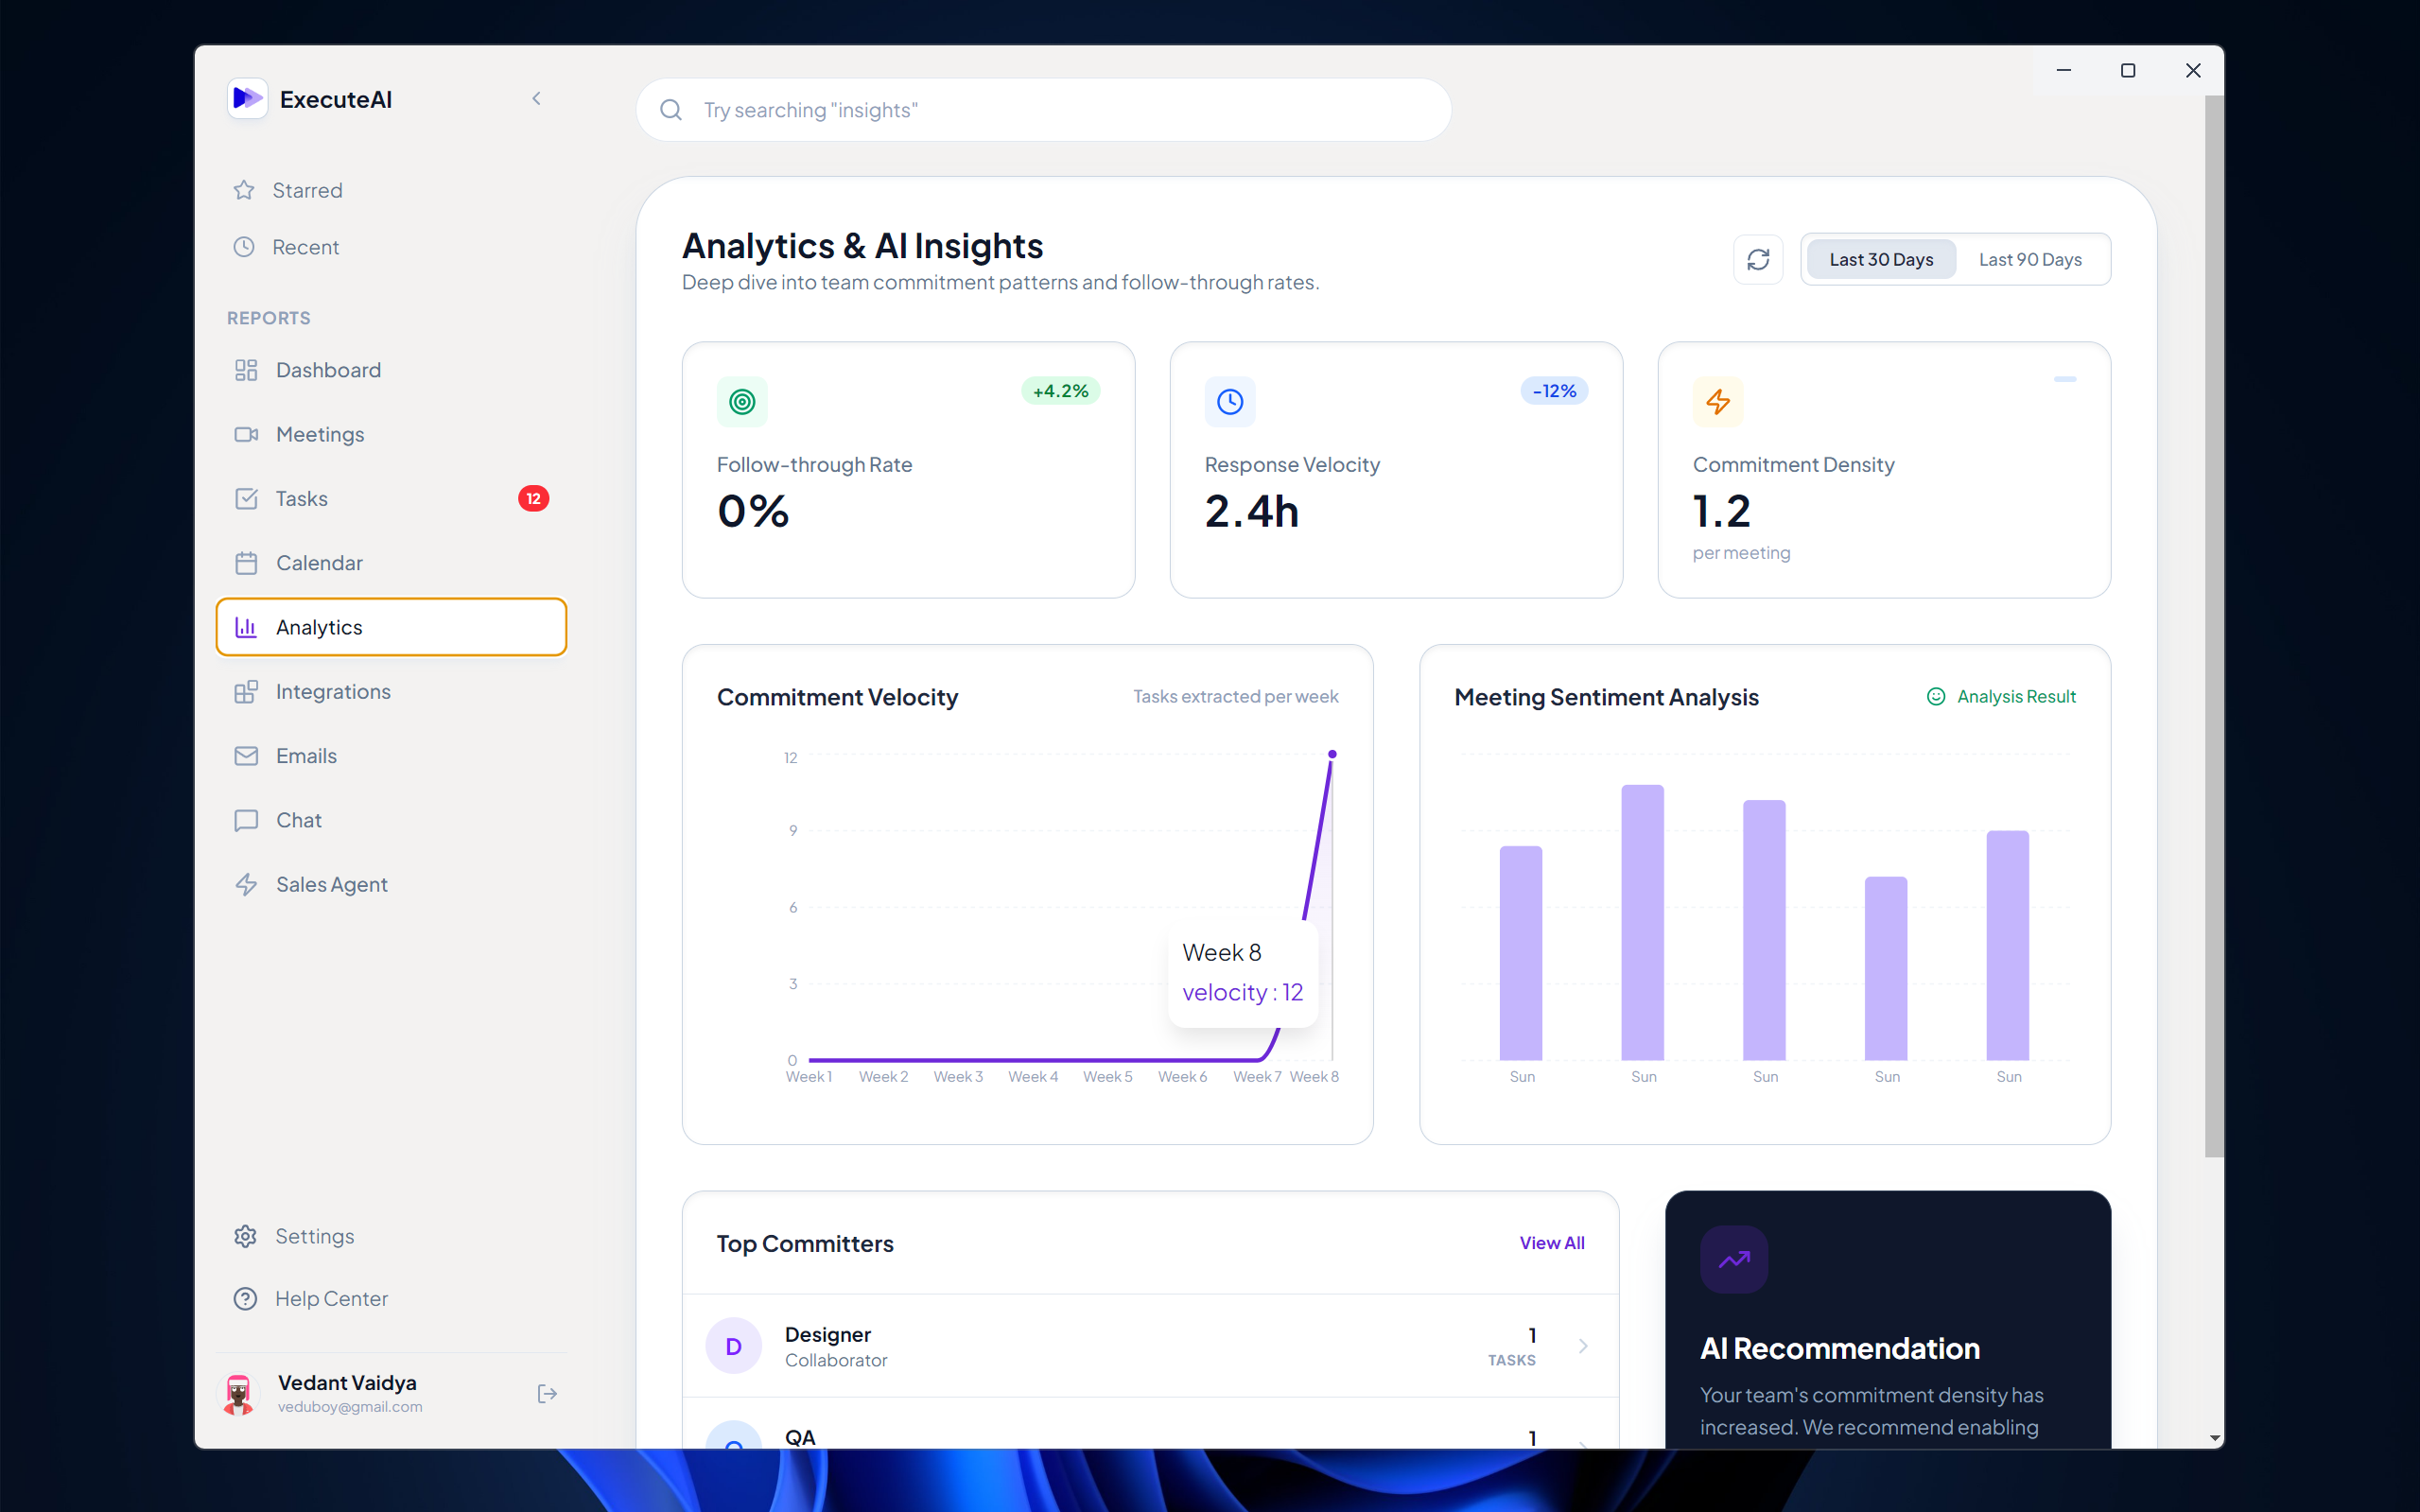Select the Last 30 Days range
This screenshot has height=1512, width=2420.
[x=1880, y=260]
